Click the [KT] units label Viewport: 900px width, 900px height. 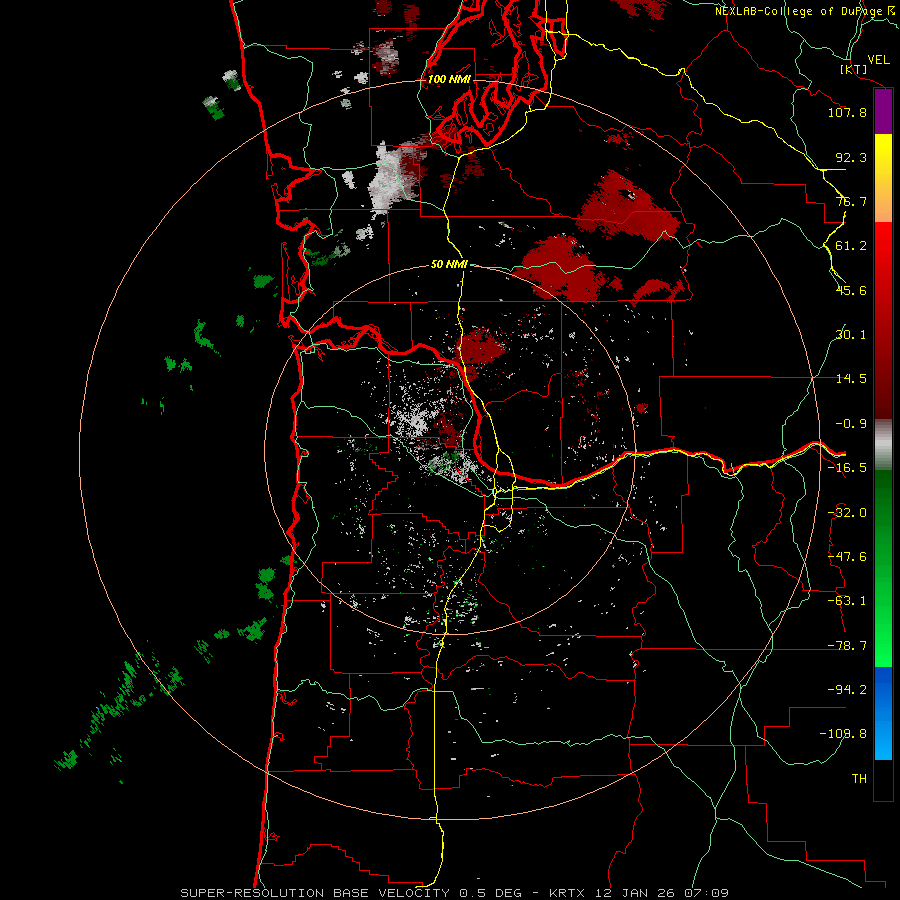(854, 69)
